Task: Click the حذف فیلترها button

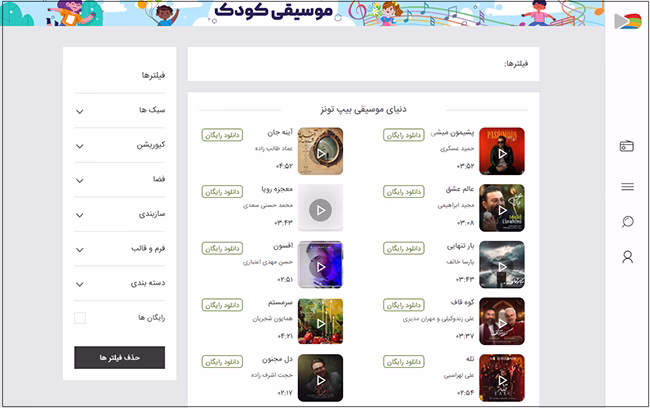Action: [x=119, y=357]
